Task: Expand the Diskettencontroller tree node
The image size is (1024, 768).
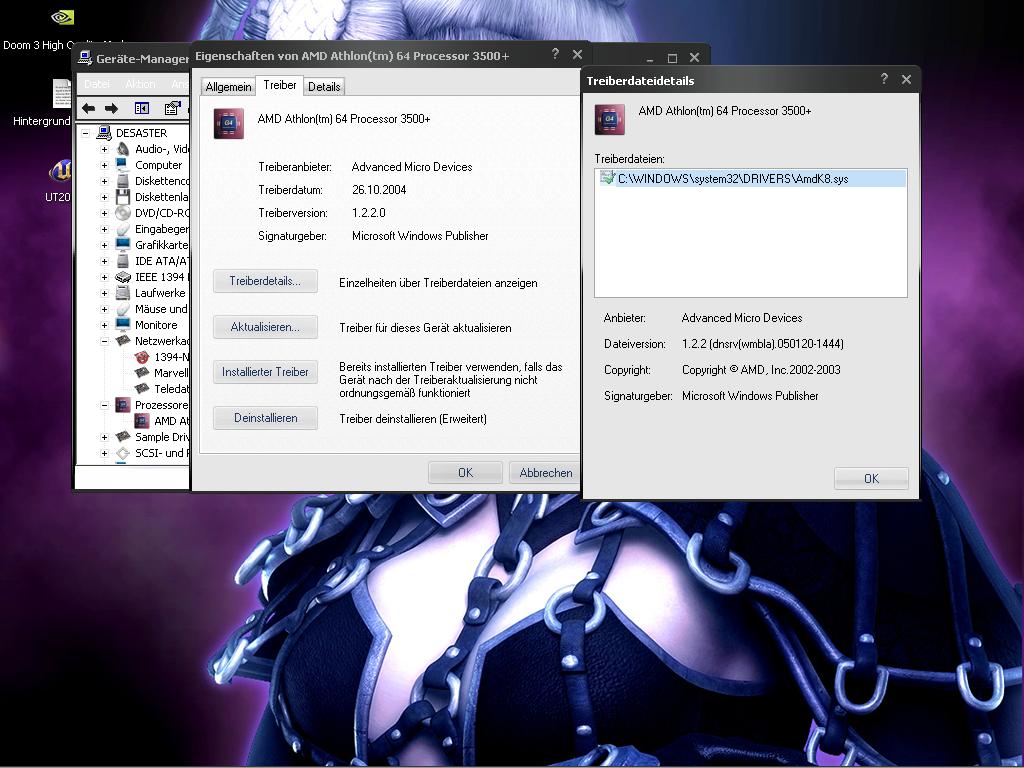Action: (104, 181)
